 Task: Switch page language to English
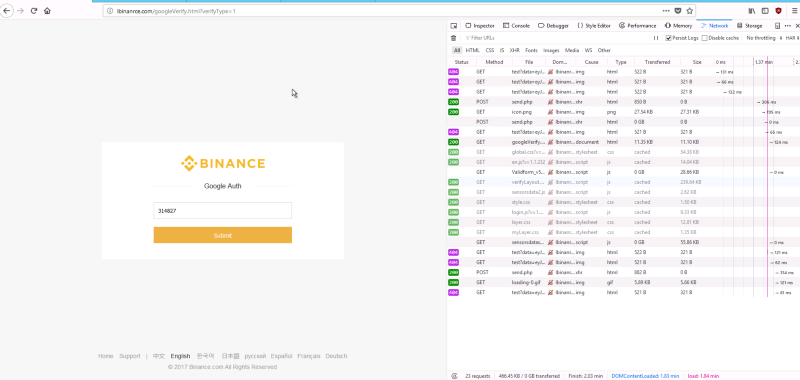point(180,356)
